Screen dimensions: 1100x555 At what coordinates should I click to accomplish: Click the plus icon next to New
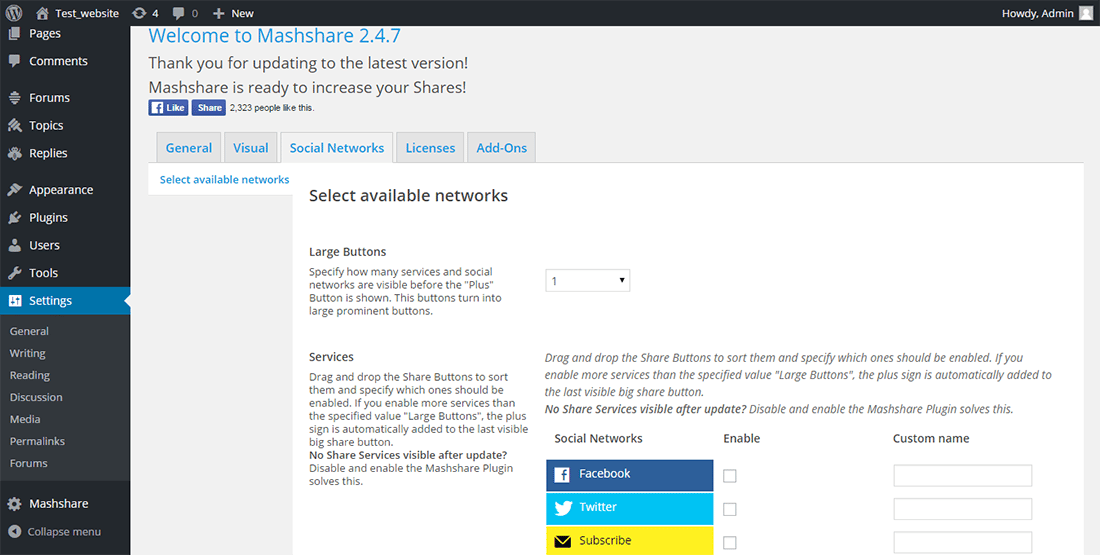tap(218, 13)
